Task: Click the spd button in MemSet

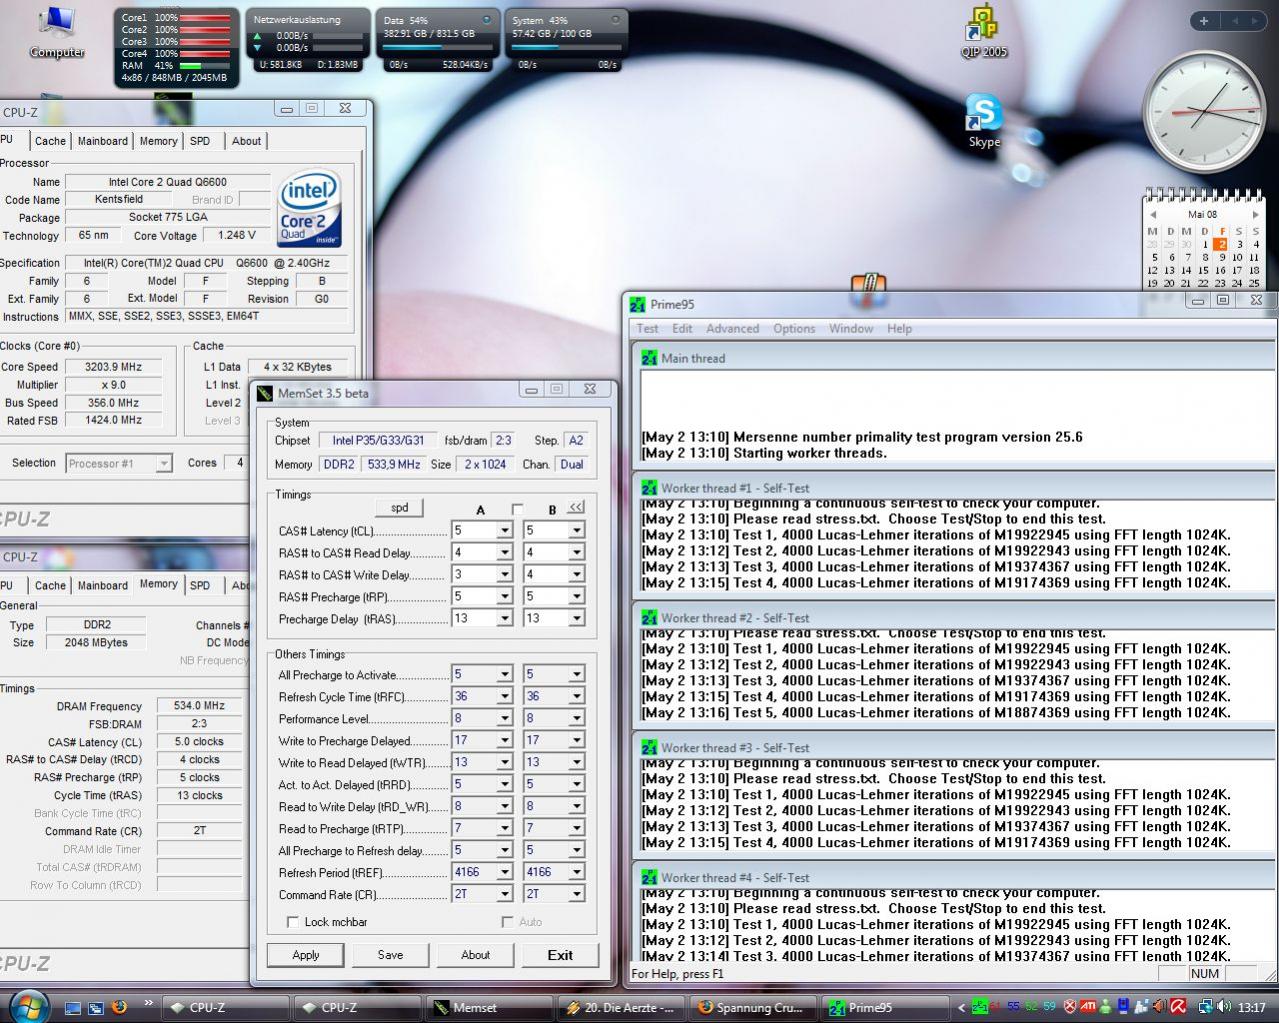Action: (399, 508)
